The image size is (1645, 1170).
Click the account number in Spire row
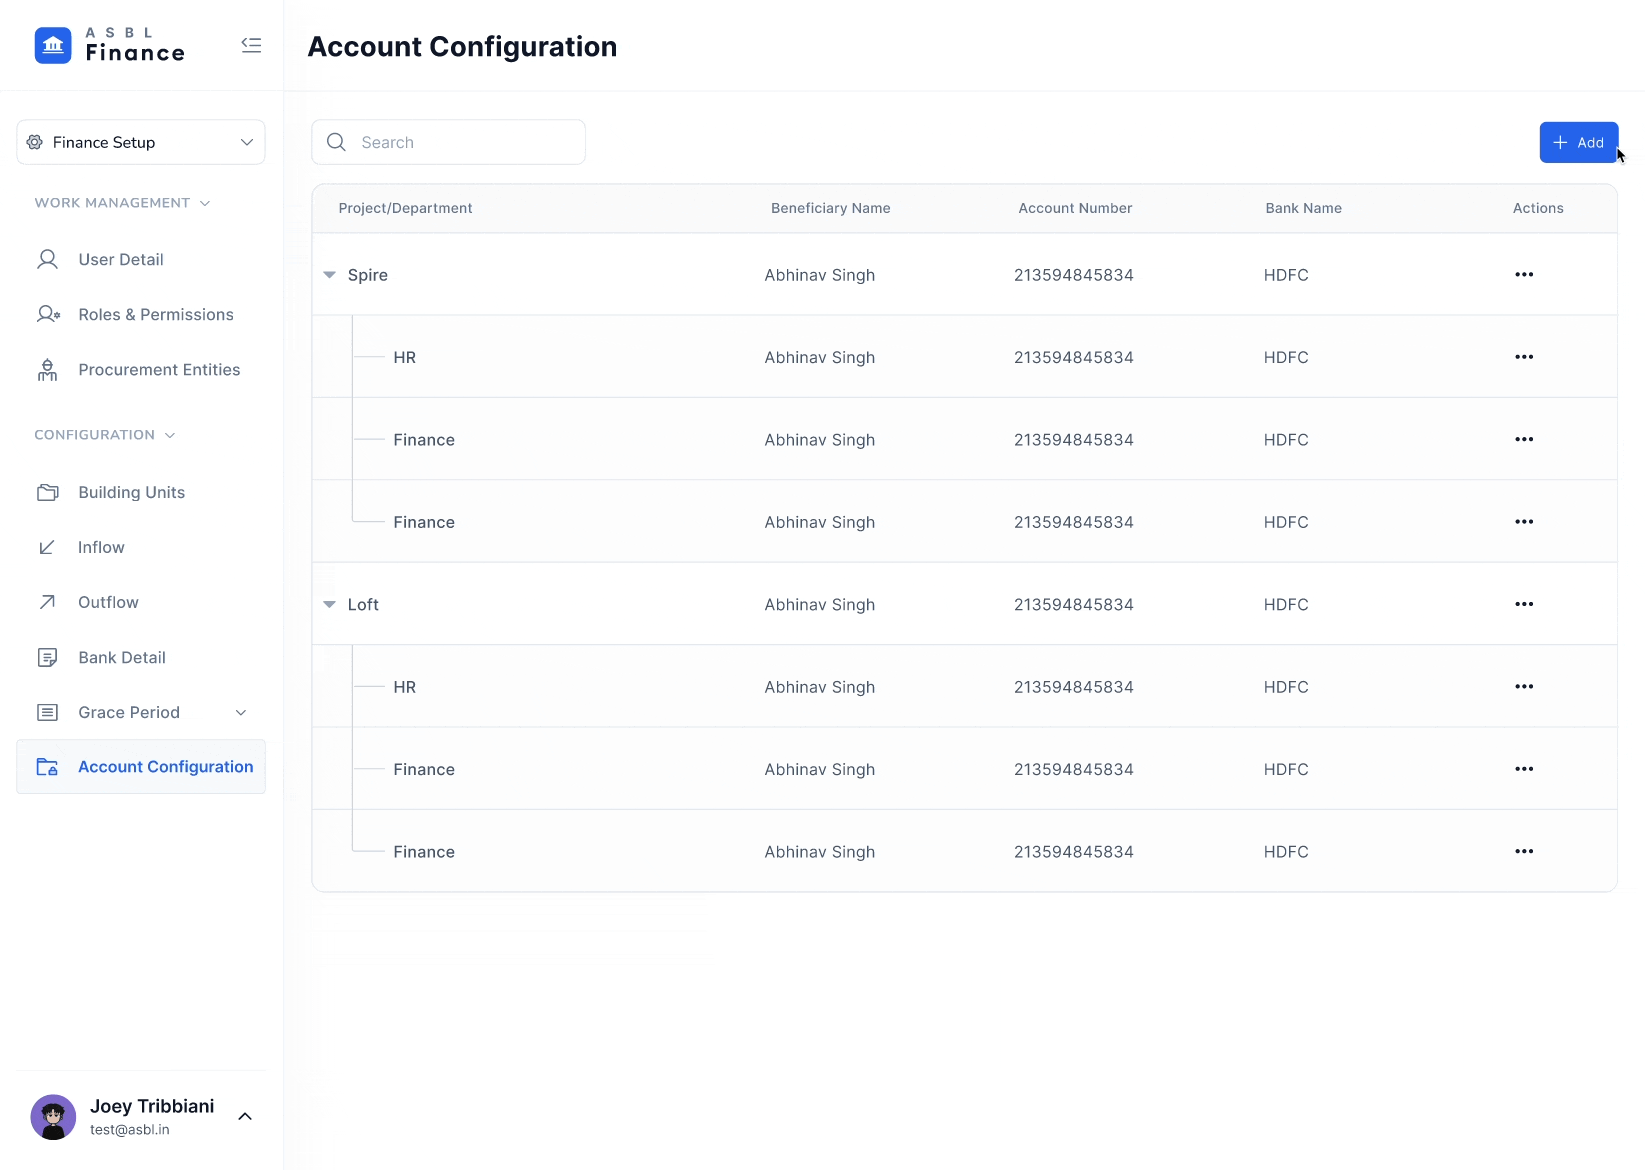(x=1073, y=275)
